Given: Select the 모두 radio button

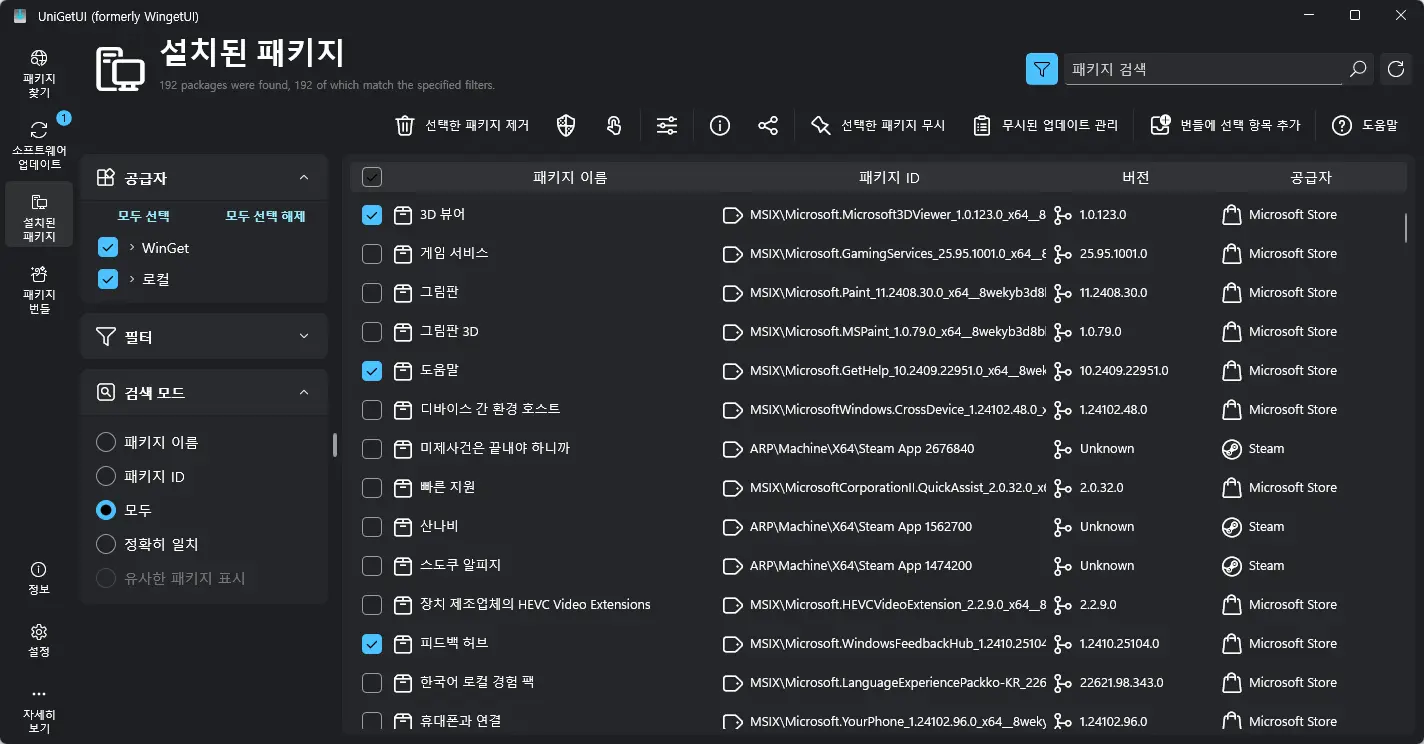Looking at the screenshot, I should (106, 510).
